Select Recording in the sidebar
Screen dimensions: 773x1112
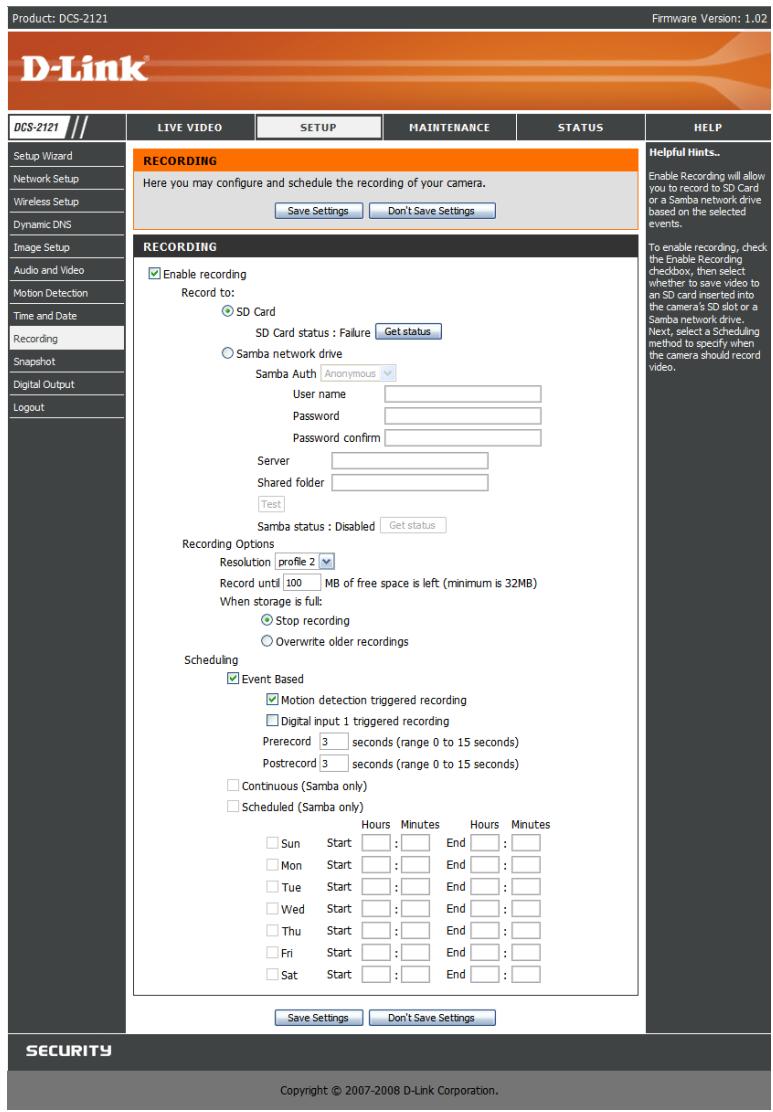point(66,338)
